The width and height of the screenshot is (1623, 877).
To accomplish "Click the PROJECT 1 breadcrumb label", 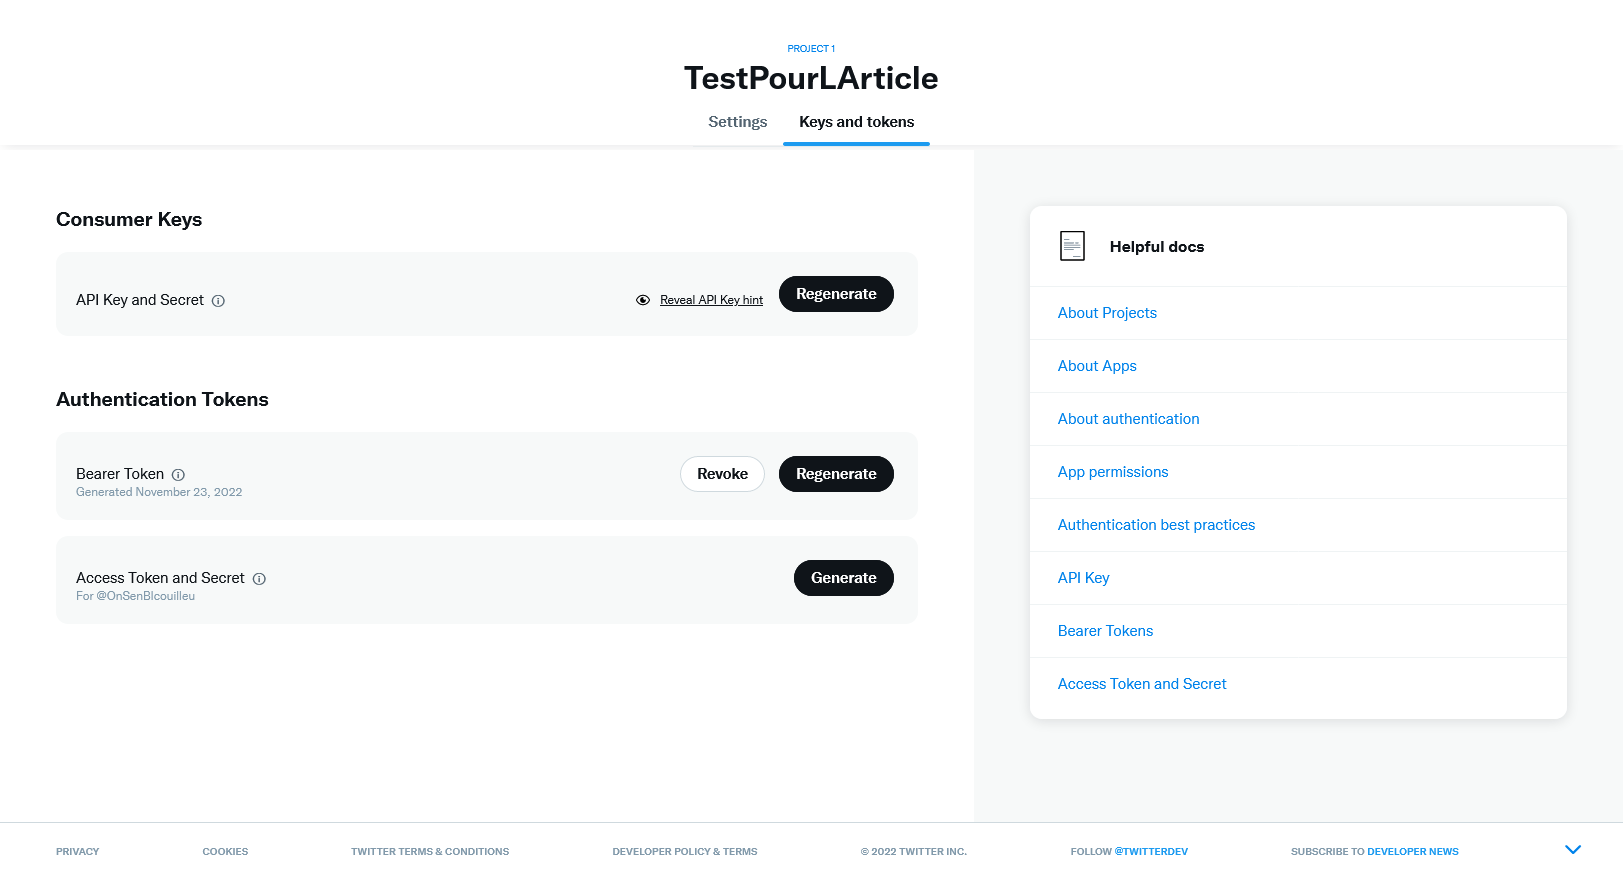I will (x=811, y=49).
